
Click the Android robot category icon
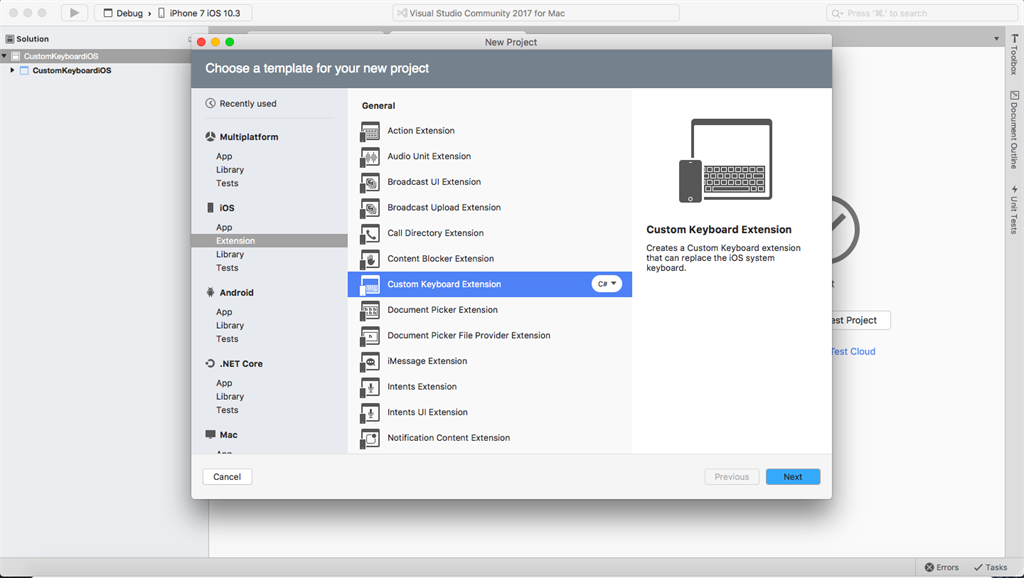(210, 292)
